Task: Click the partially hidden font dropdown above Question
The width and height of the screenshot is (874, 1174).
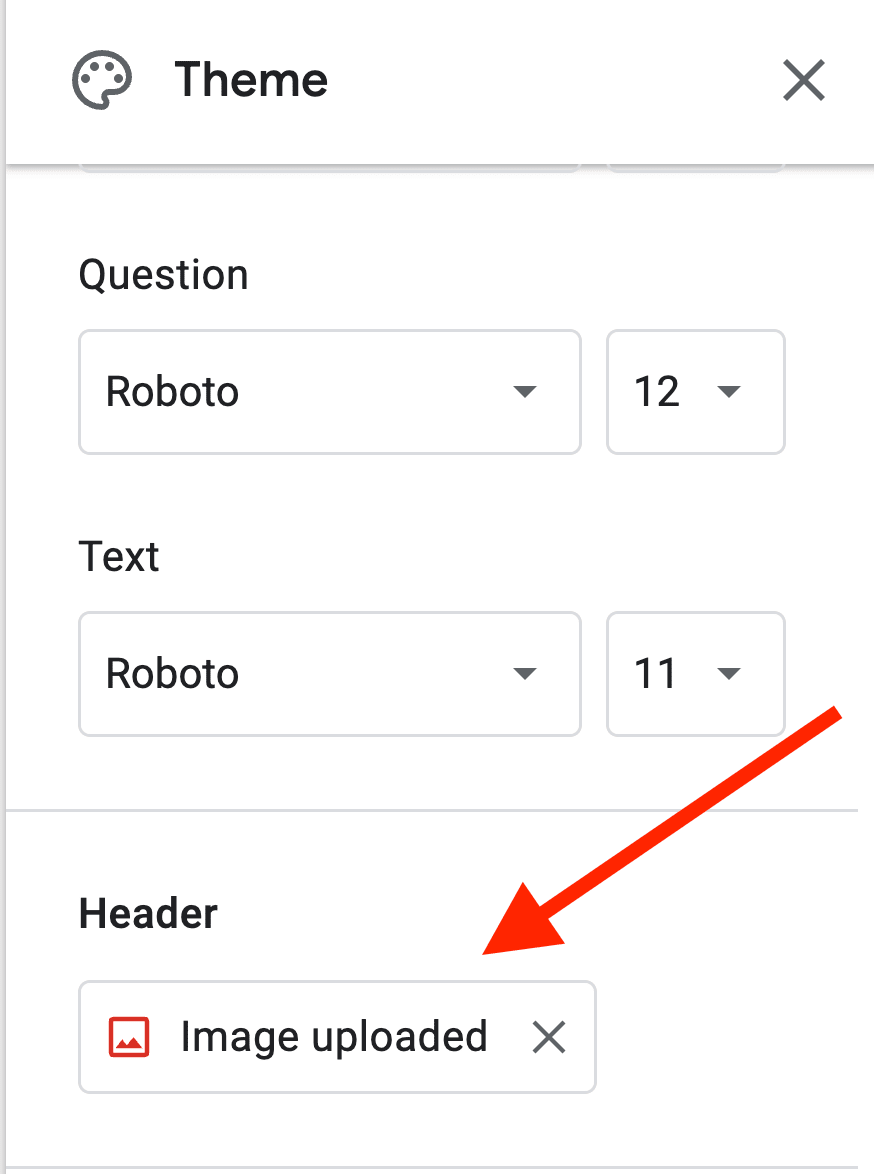Action: 329,167
